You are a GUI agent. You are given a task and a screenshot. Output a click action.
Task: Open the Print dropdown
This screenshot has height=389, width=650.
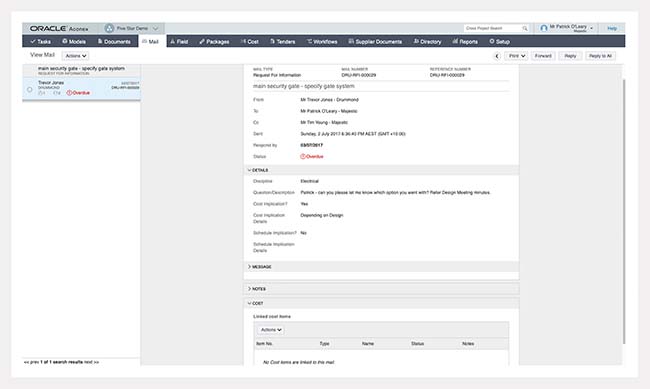(516, 56)
